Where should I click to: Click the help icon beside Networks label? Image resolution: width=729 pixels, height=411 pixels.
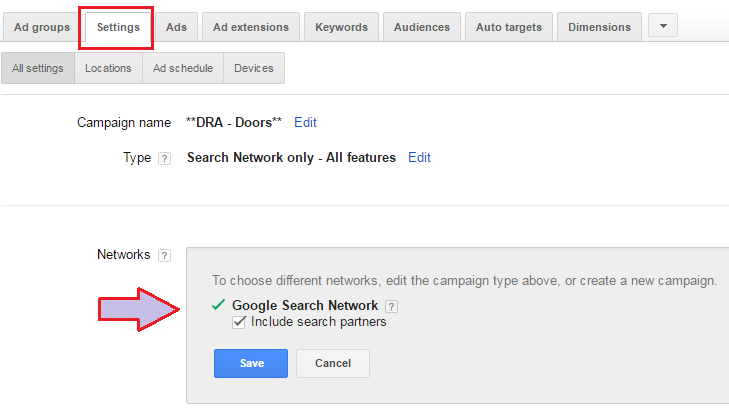(x=164, y=255)
